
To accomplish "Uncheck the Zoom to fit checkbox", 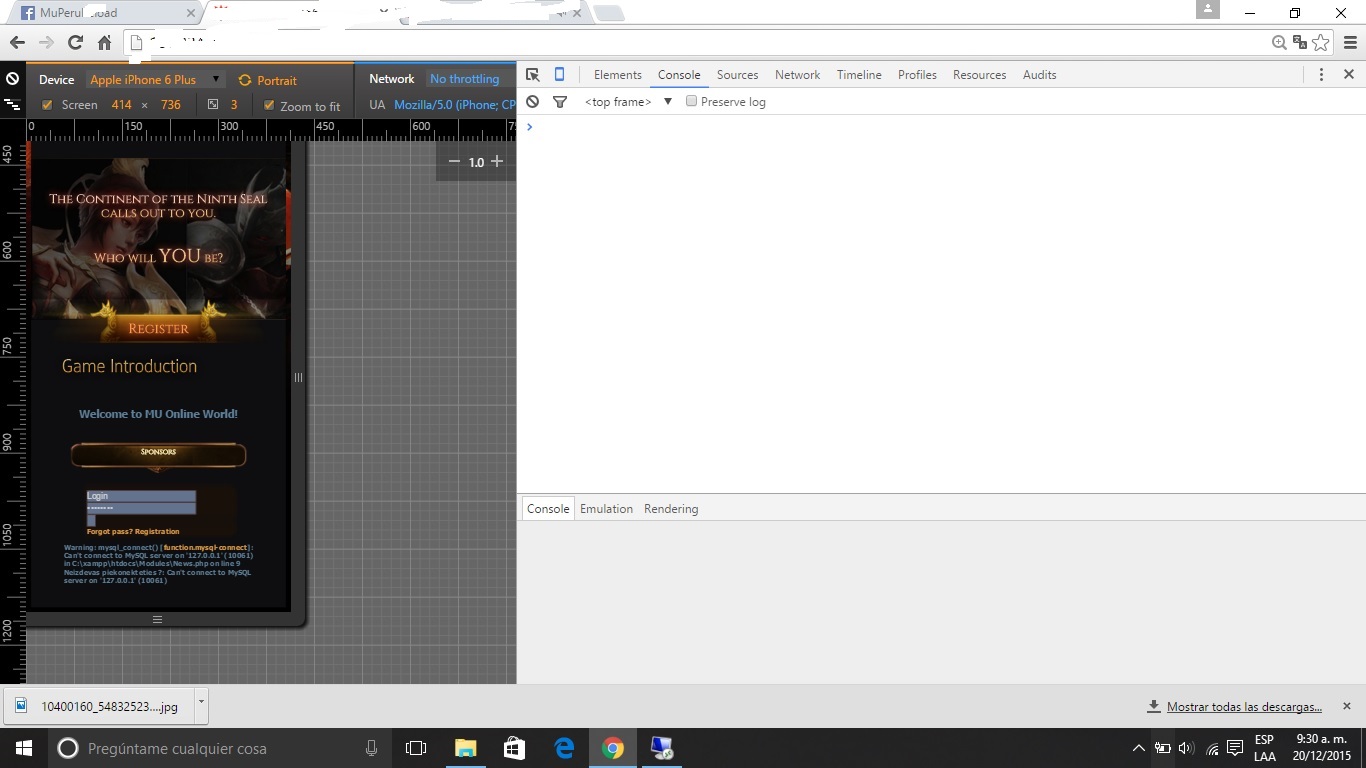I will click(x=269, y=105).
